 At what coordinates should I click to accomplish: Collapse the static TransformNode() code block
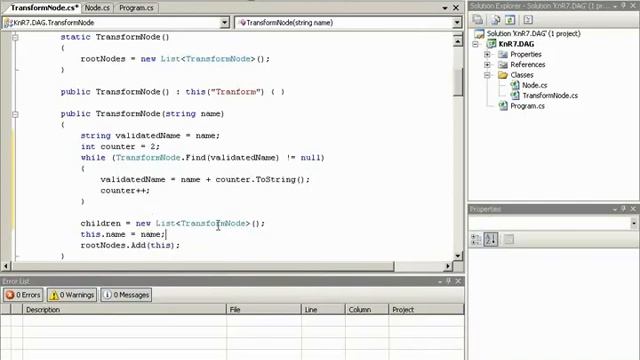[x=15, y=38]
